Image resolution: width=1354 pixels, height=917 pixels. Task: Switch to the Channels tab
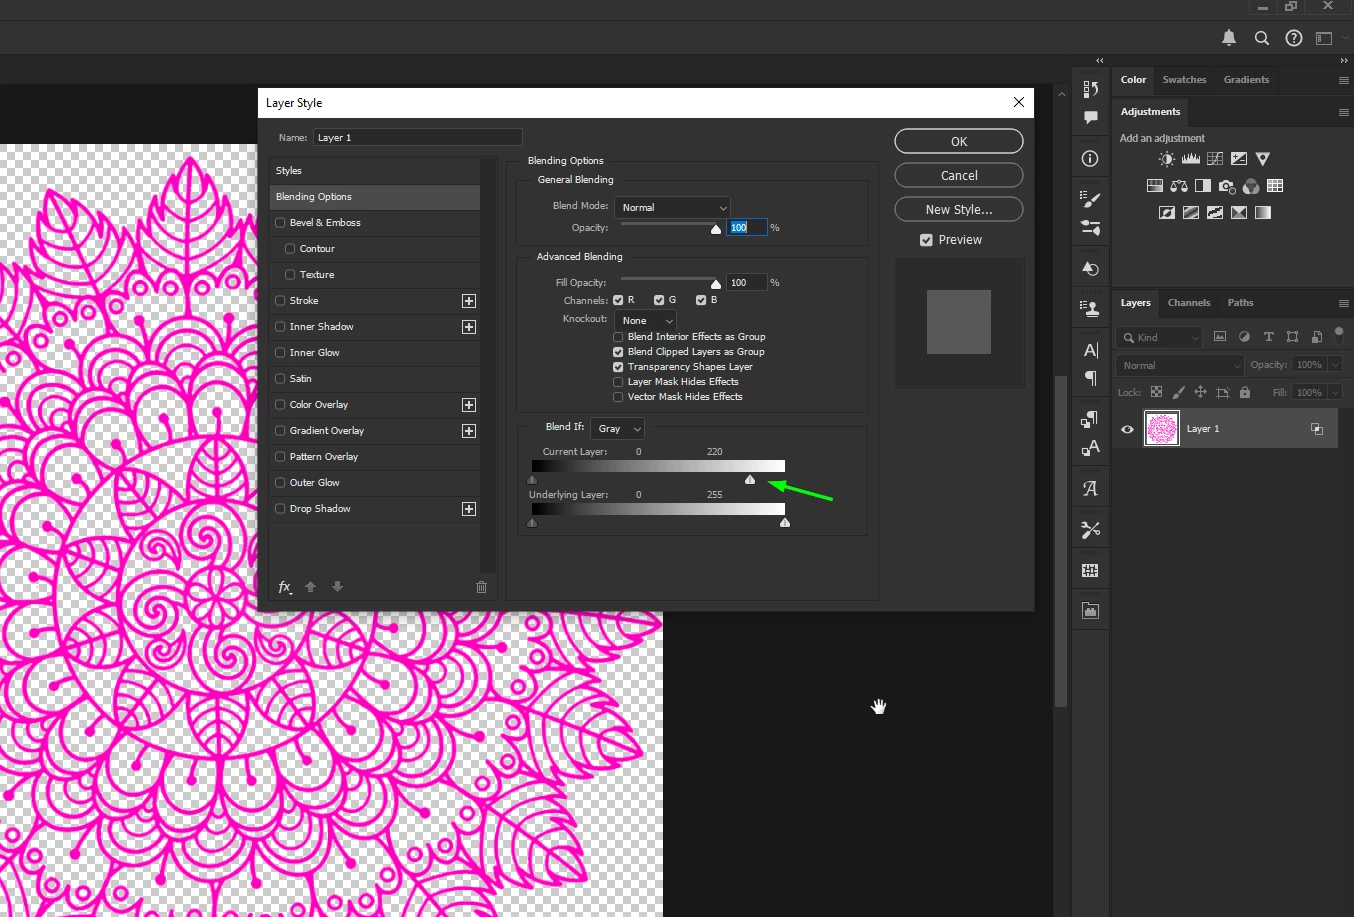(x=1189, y=303)
